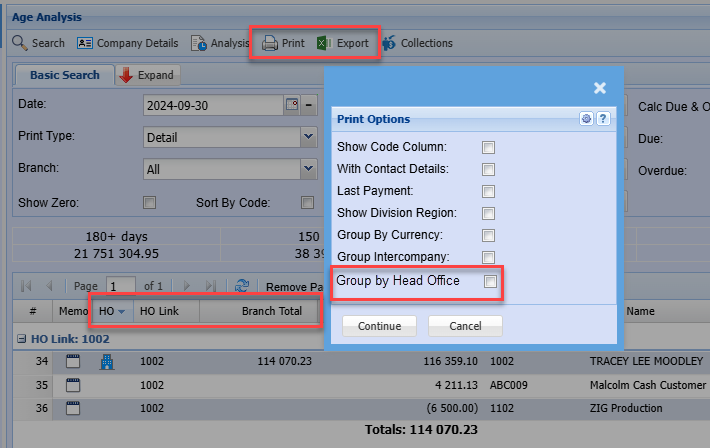Click the head office building icon in row 34
The height and width of the screenshot is (448, 710).
pos(108,362)
